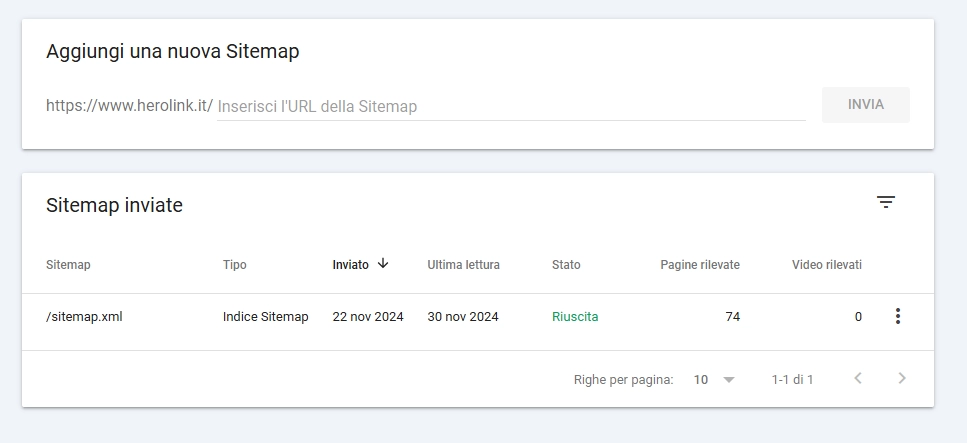Go to the next page arrow
Image resolution: width=967 pixels, height=443 pixels.
[x=902, y=378]
